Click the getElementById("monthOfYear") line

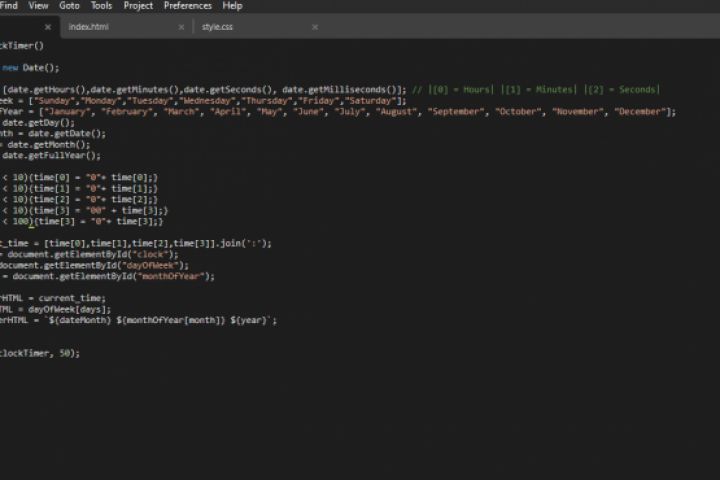tap(107, 277)
